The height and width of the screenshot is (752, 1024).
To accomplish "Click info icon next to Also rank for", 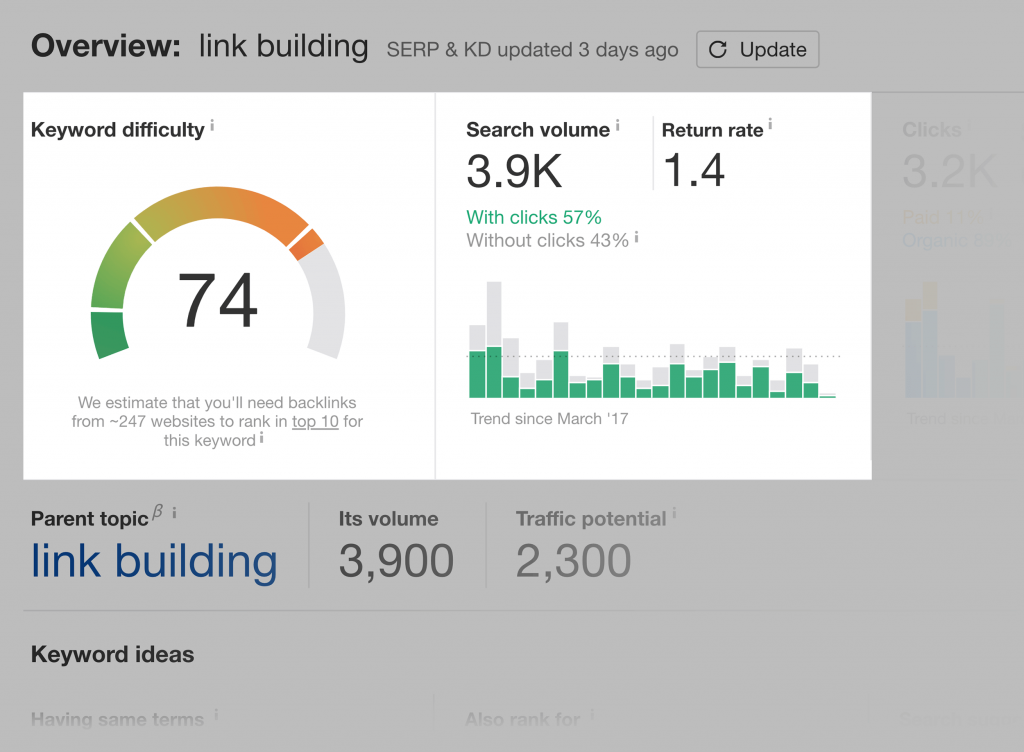I will (x=592, y=715).
